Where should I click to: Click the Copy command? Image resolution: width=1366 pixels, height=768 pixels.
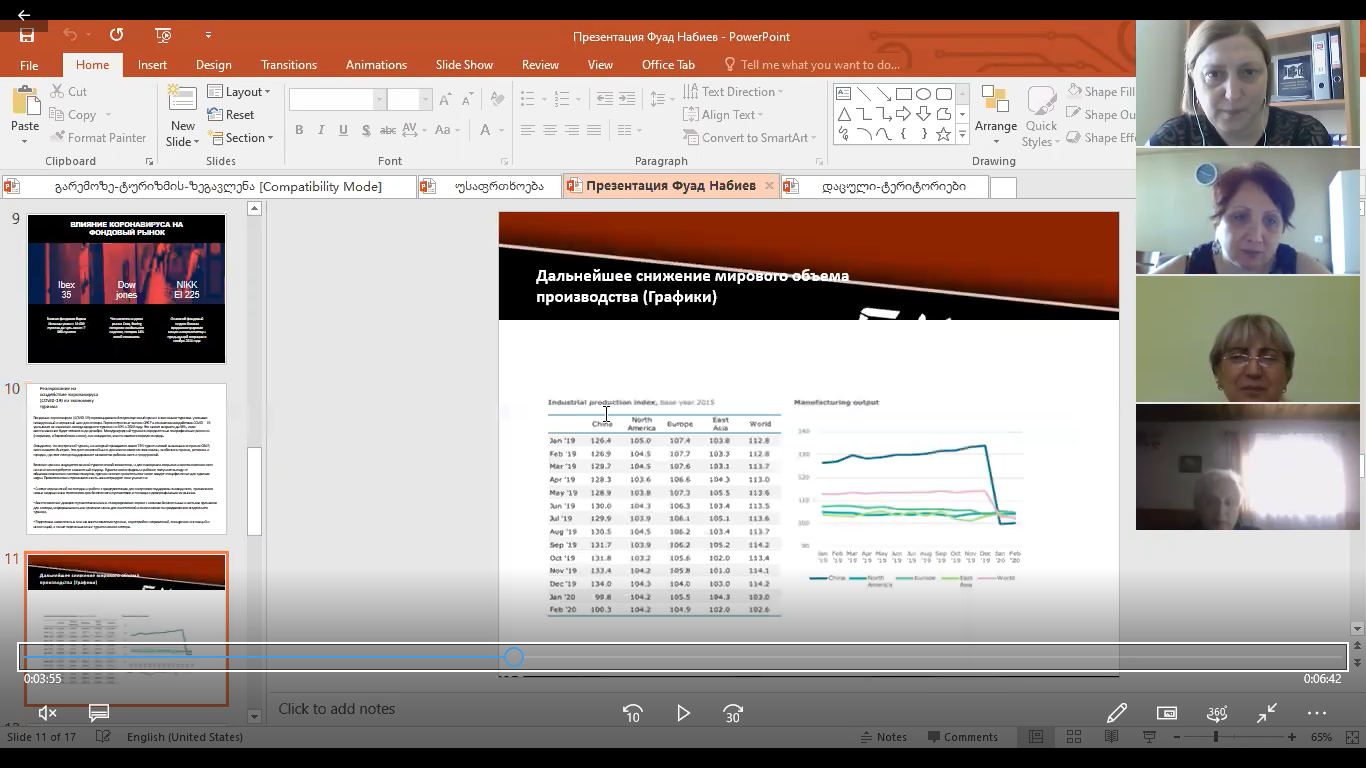click(80, 115)
